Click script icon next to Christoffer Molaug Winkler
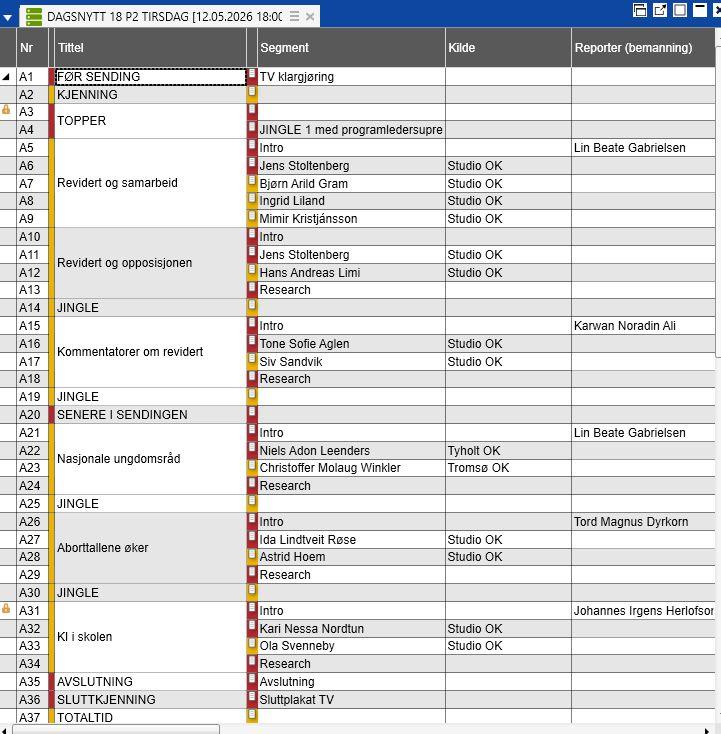This screenshot has height=734, width=721. (252, 466)
